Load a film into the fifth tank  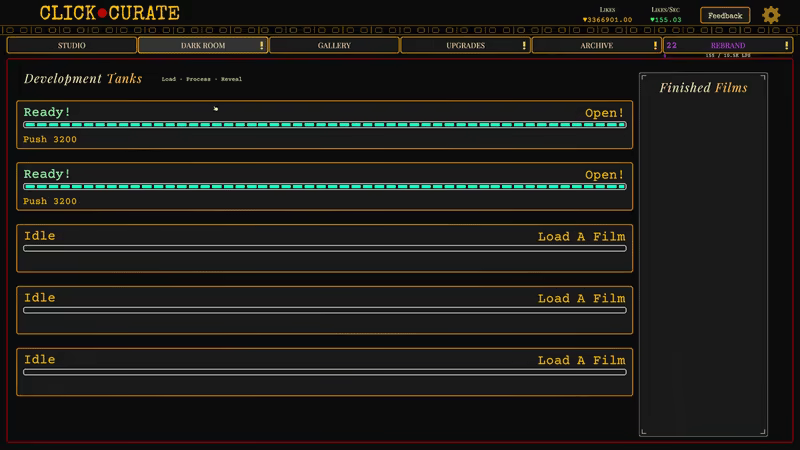click(581, 360)
